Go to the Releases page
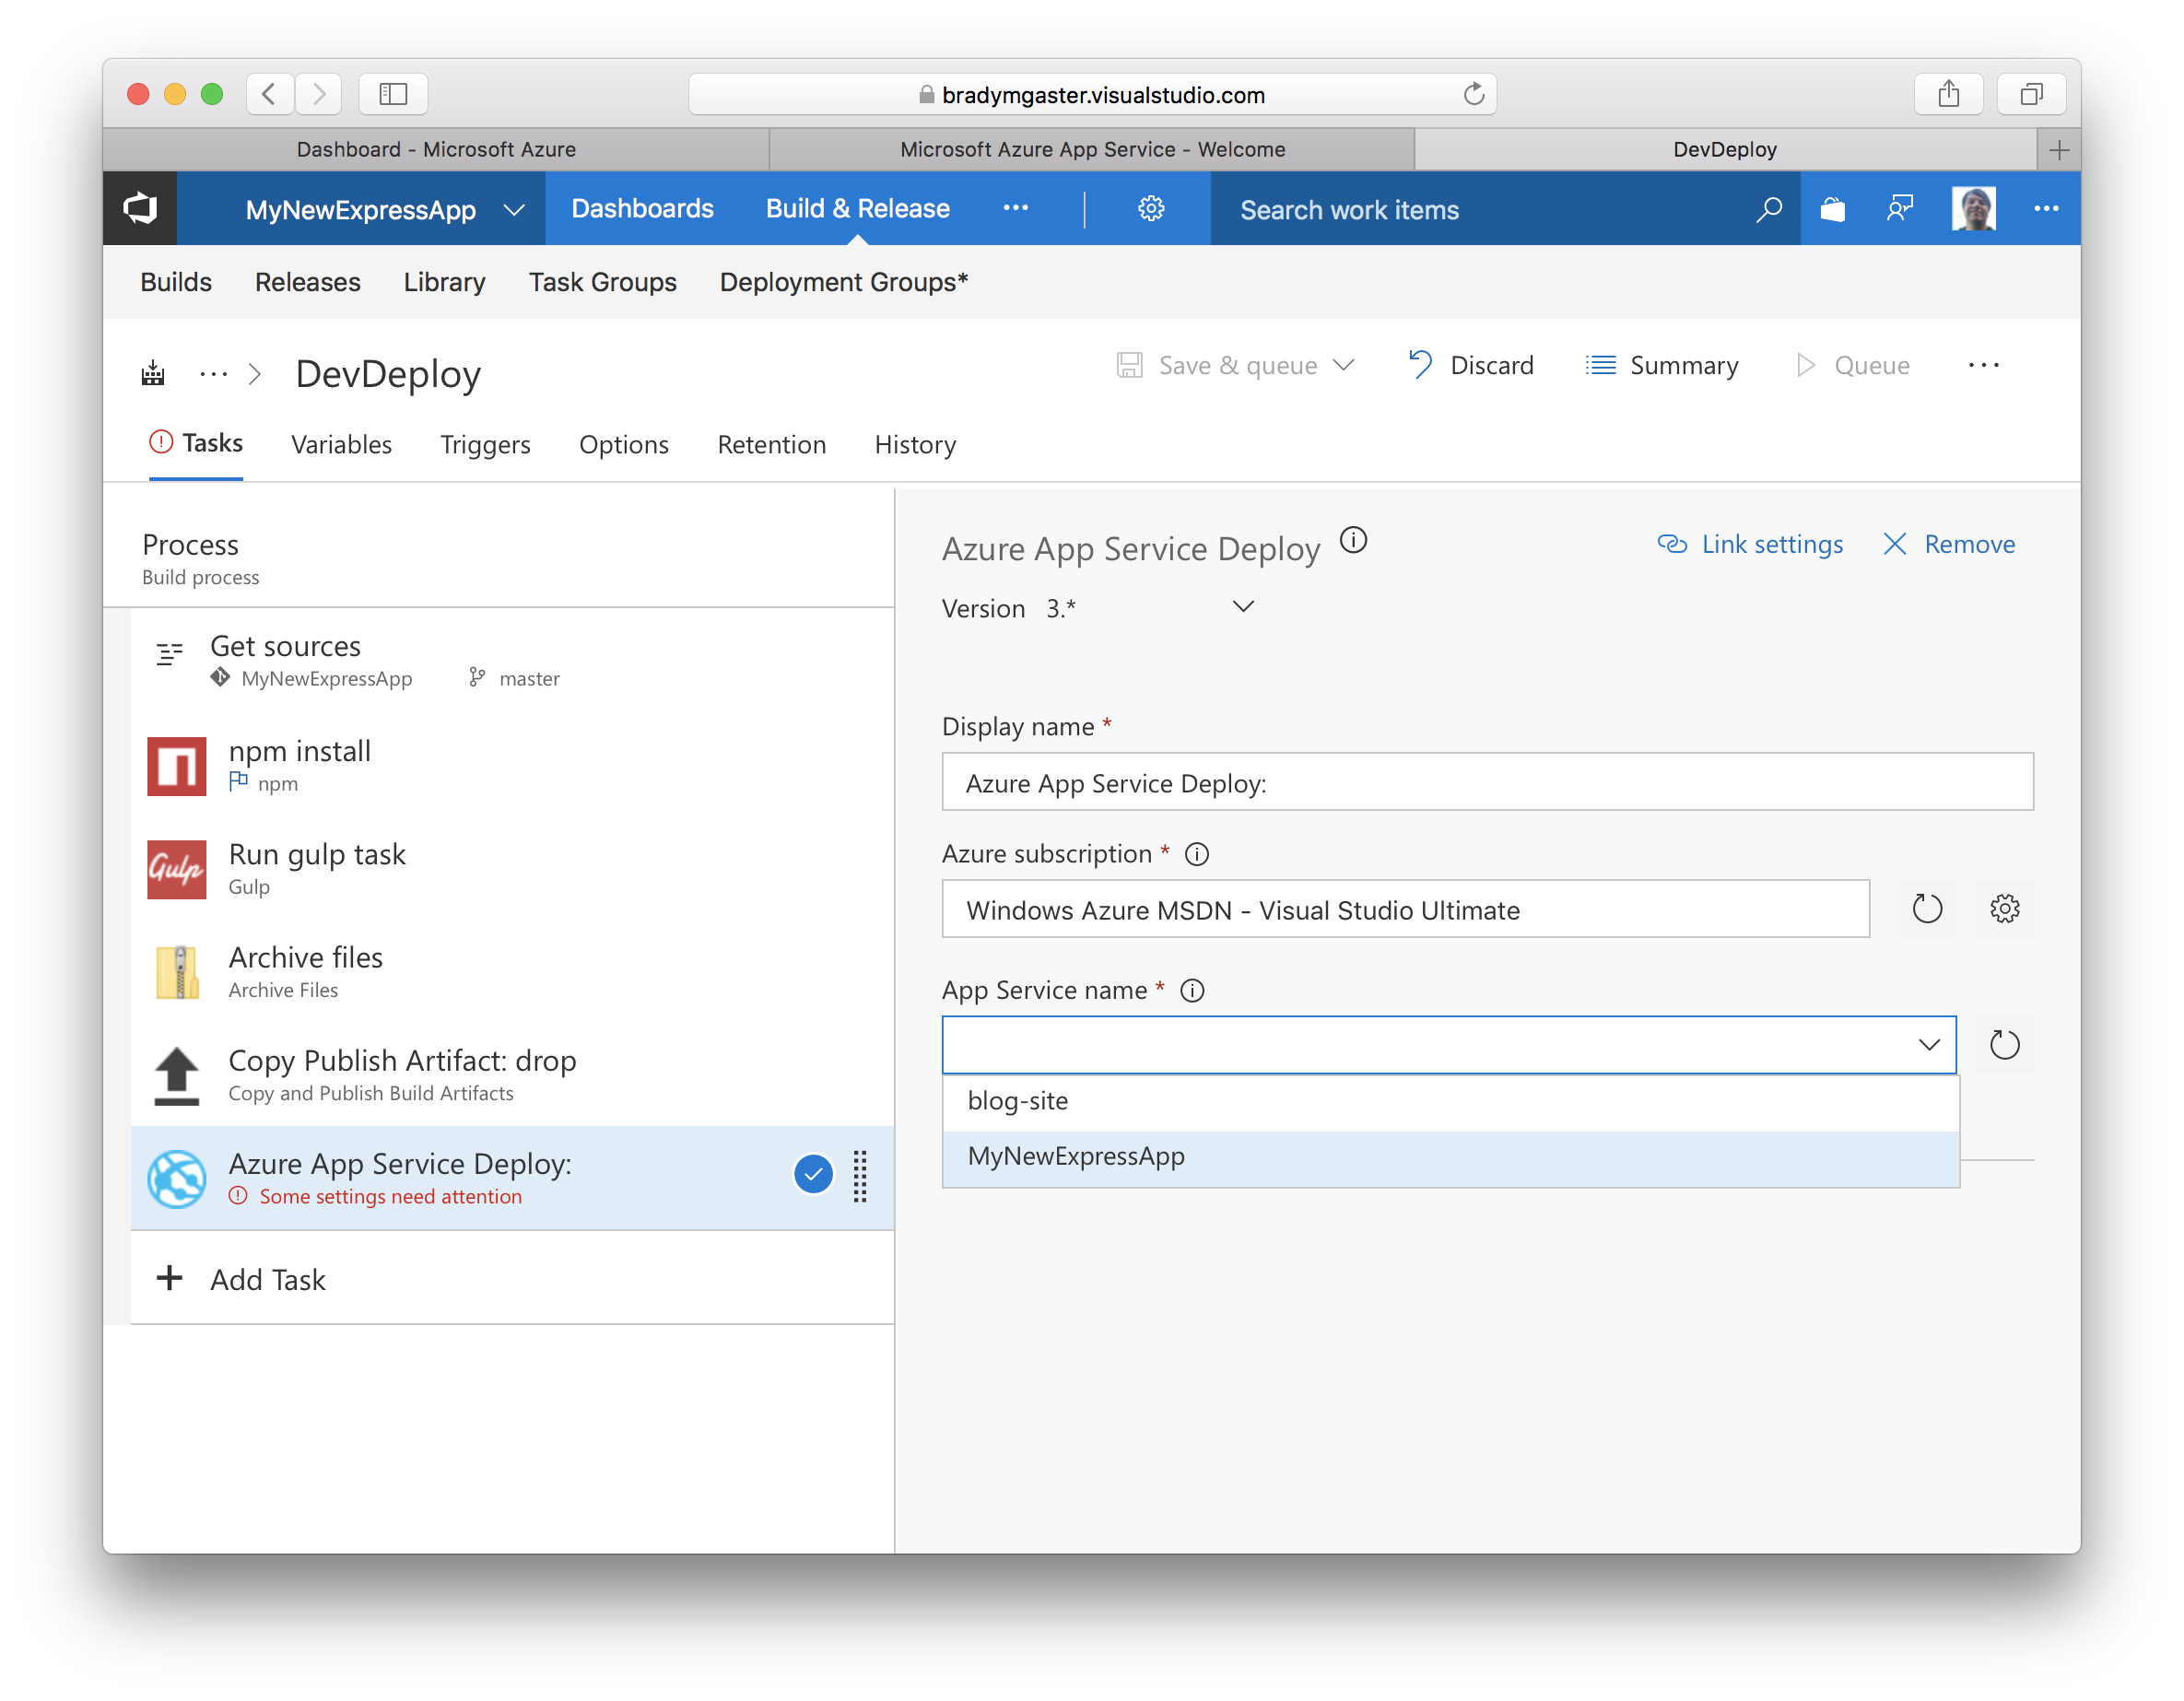Screen dimensions: 2184x1701 click(x=307, y=282)
